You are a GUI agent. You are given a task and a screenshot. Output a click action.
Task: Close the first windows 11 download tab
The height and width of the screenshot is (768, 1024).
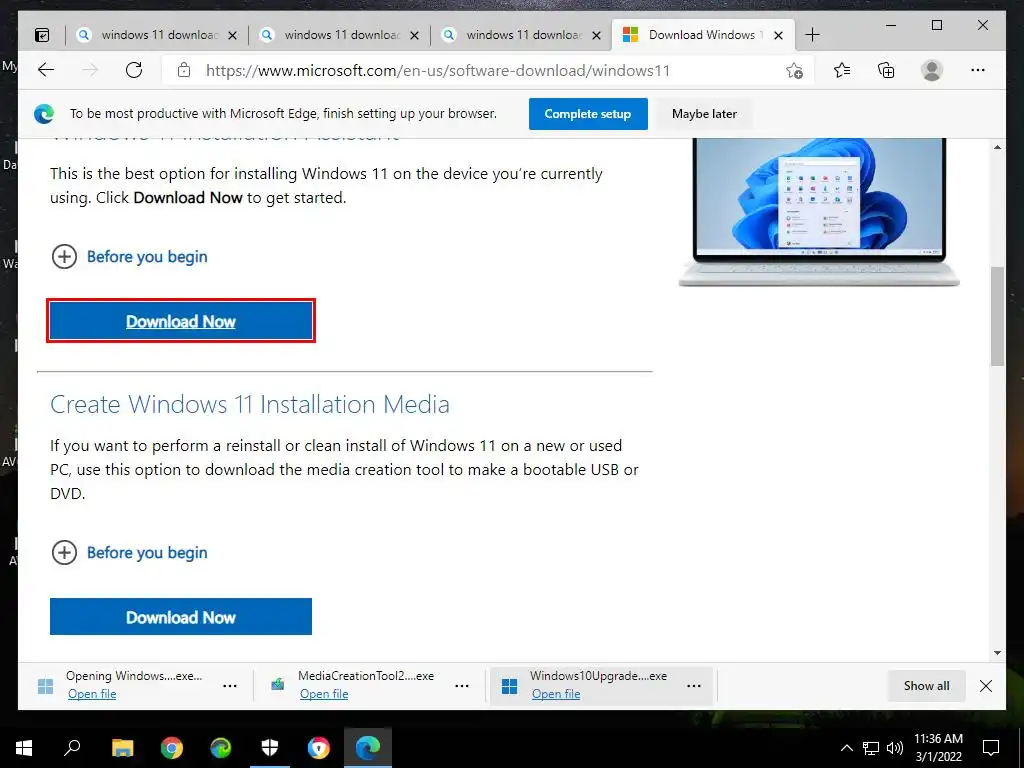[232, 35]
